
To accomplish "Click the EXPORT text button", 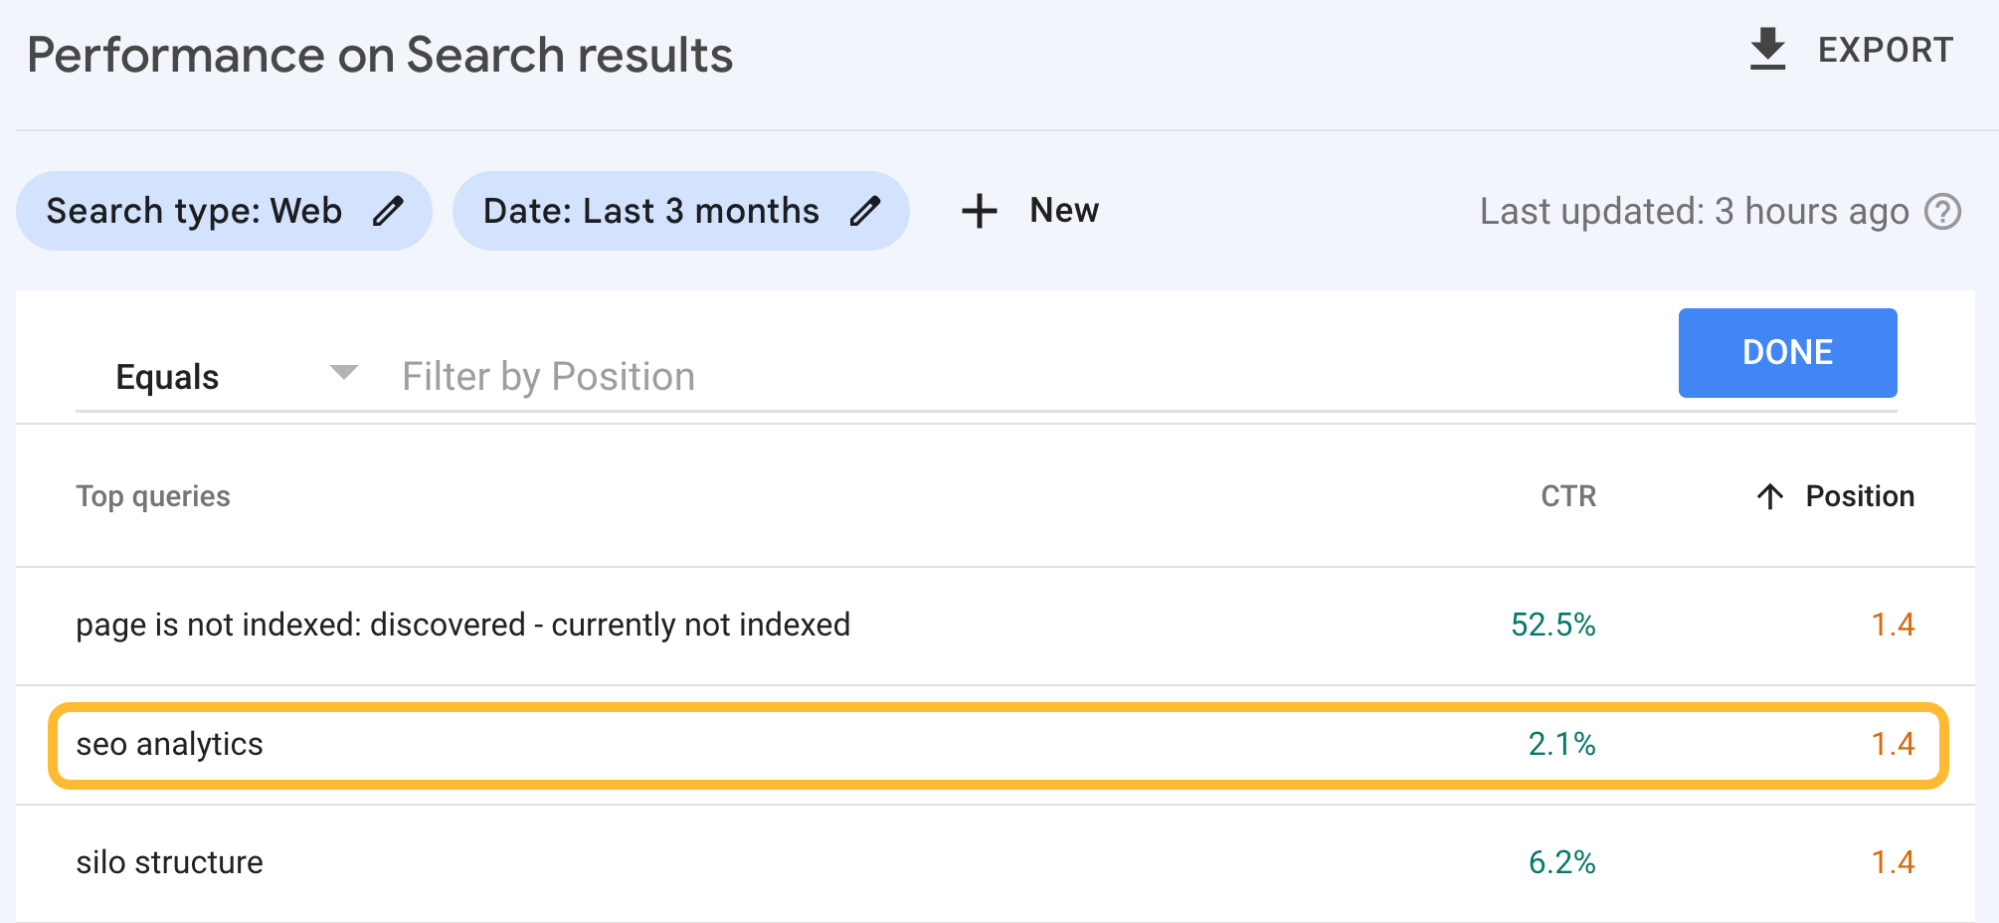I will pos(1885,50).
